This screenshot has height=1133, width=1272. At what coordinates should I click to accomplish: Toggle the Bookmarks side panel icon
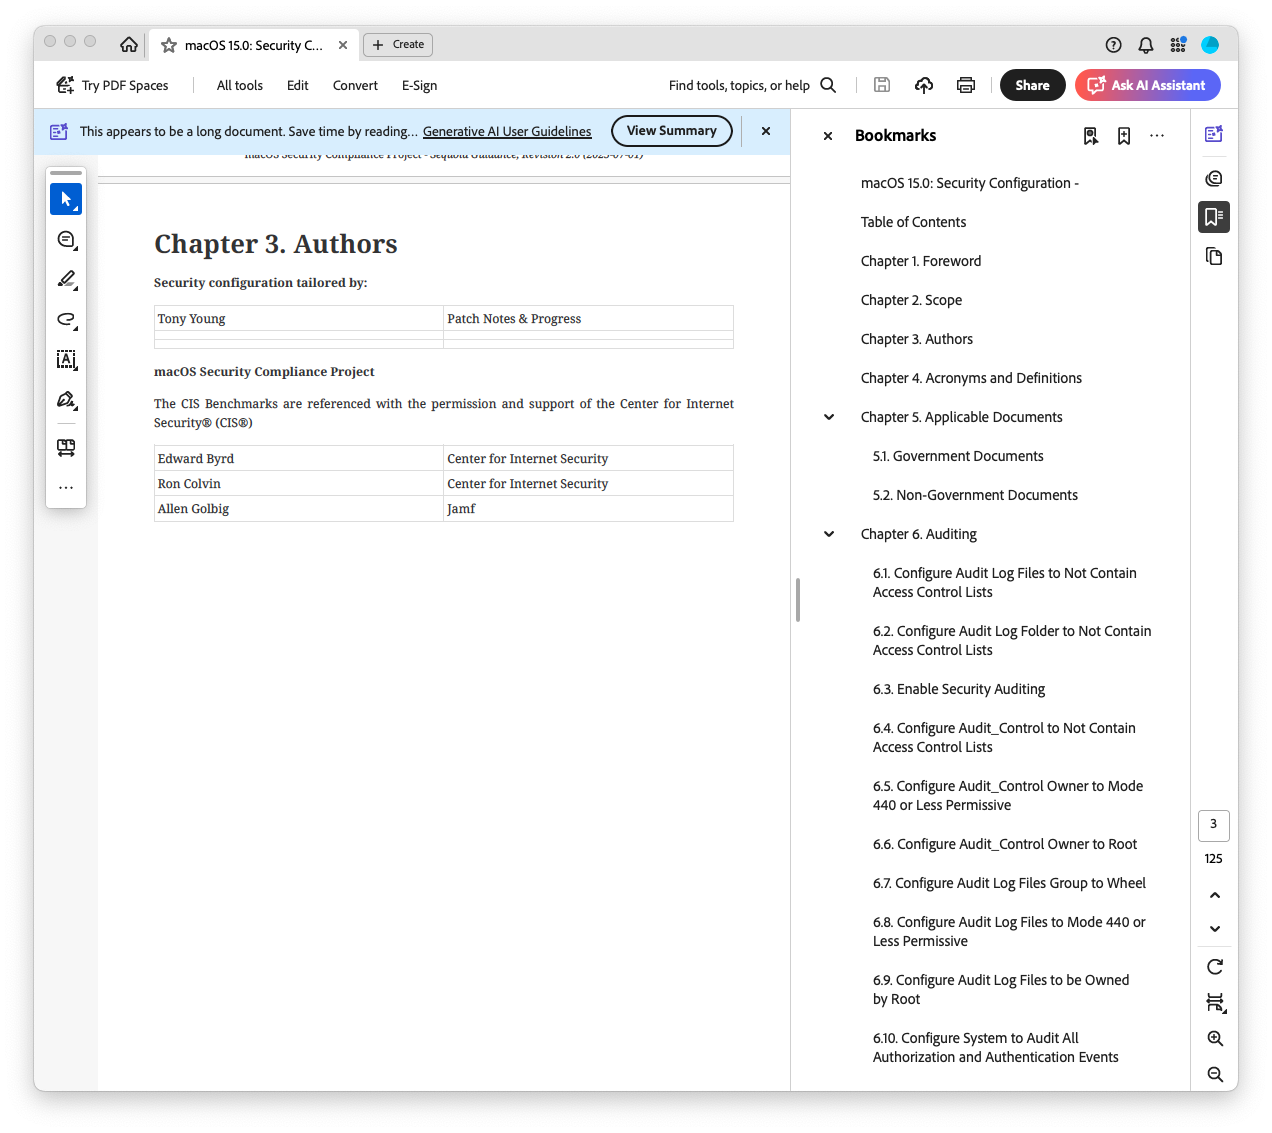(x=1214, y=217)
